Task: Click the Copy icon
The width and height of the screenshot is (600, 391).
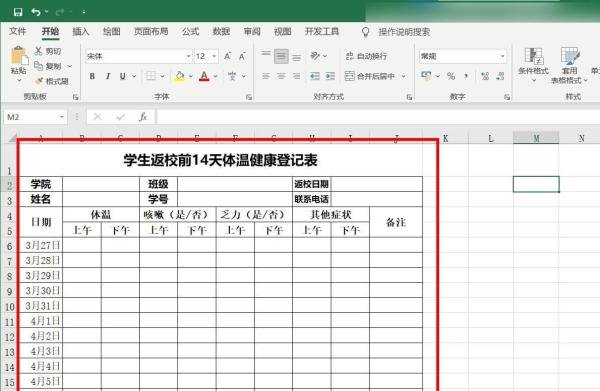Action: click(x=38, y=66)
